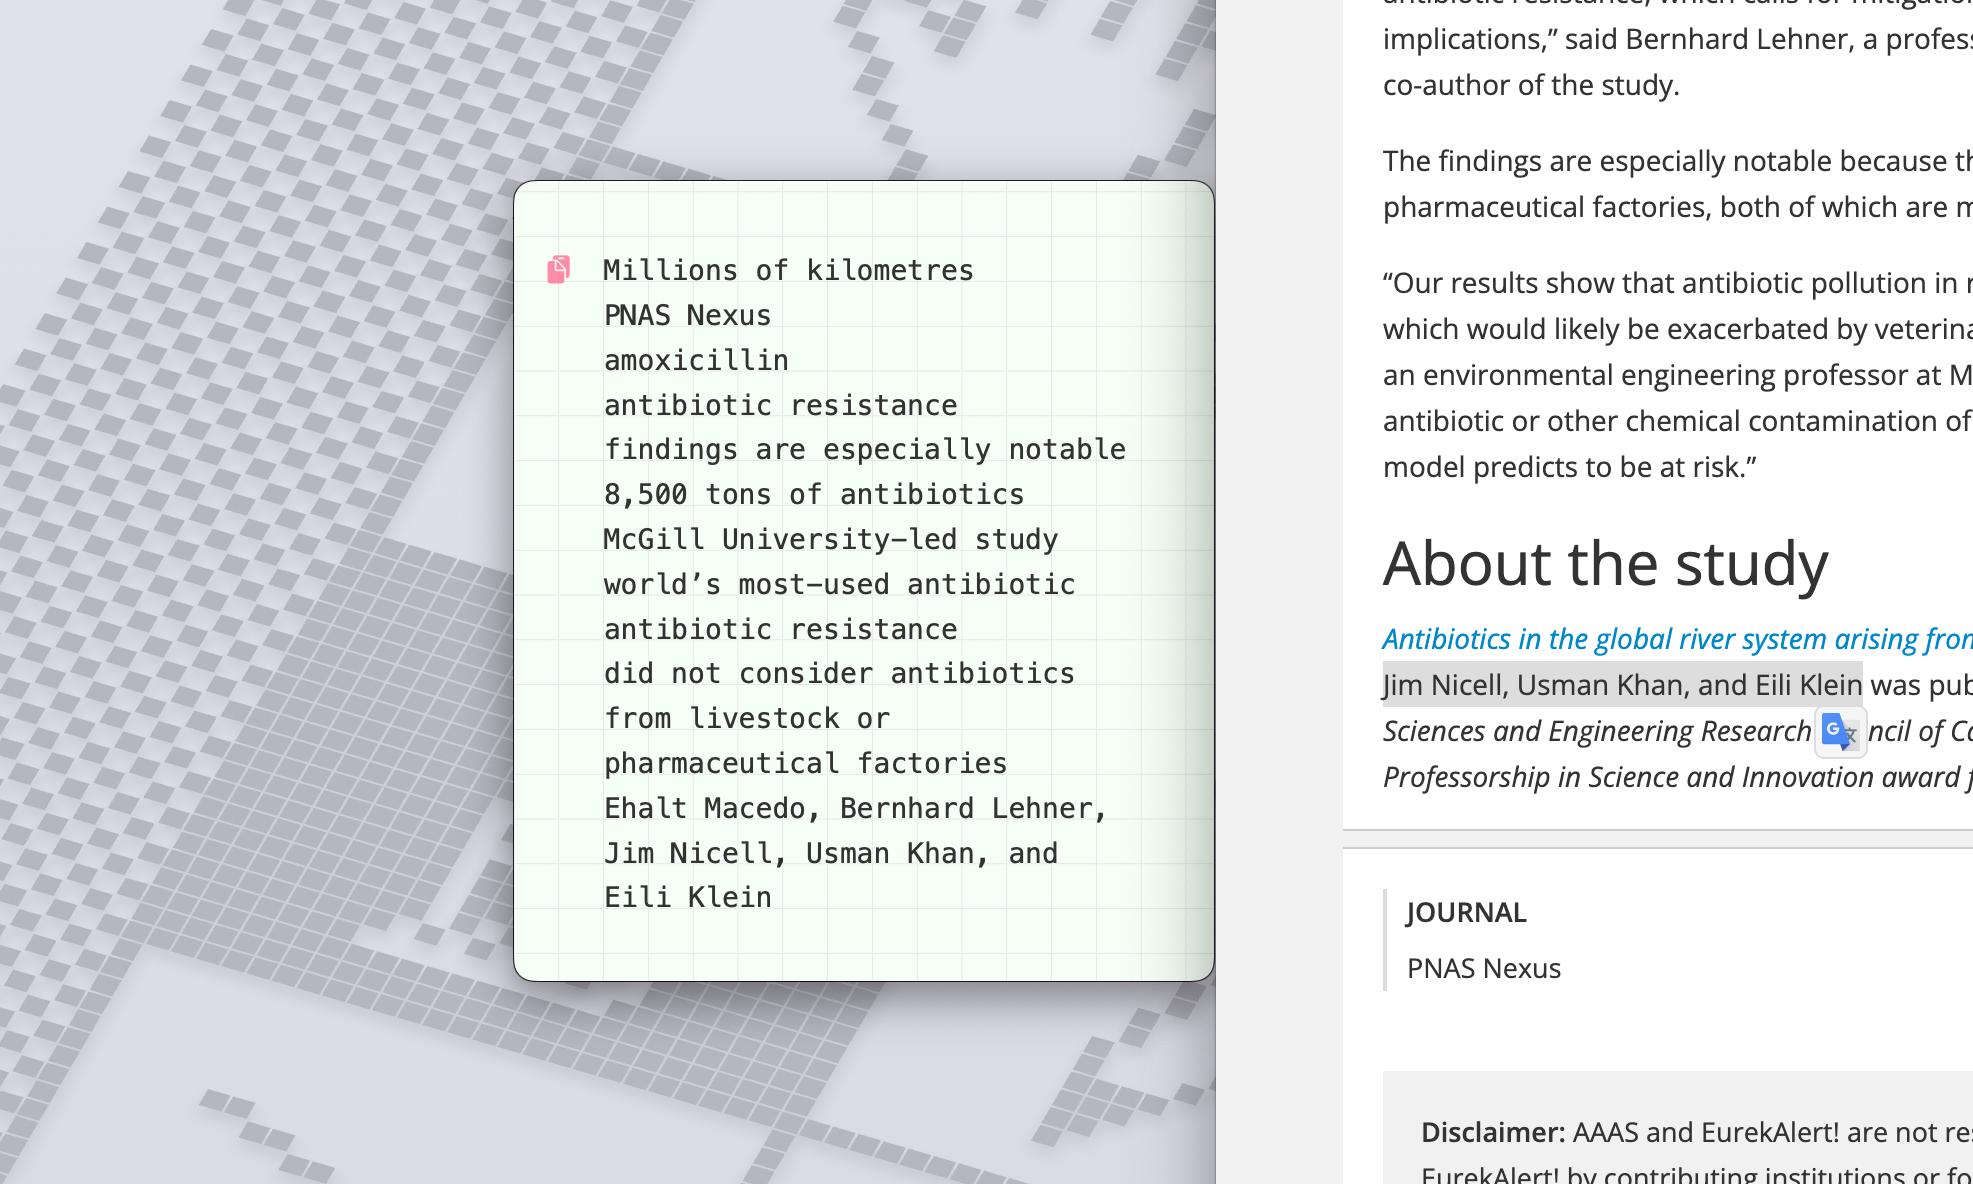Click the bold "Disclaimer:" text
The width and height of the screenshot is (1973, 1184).
1491,1132
